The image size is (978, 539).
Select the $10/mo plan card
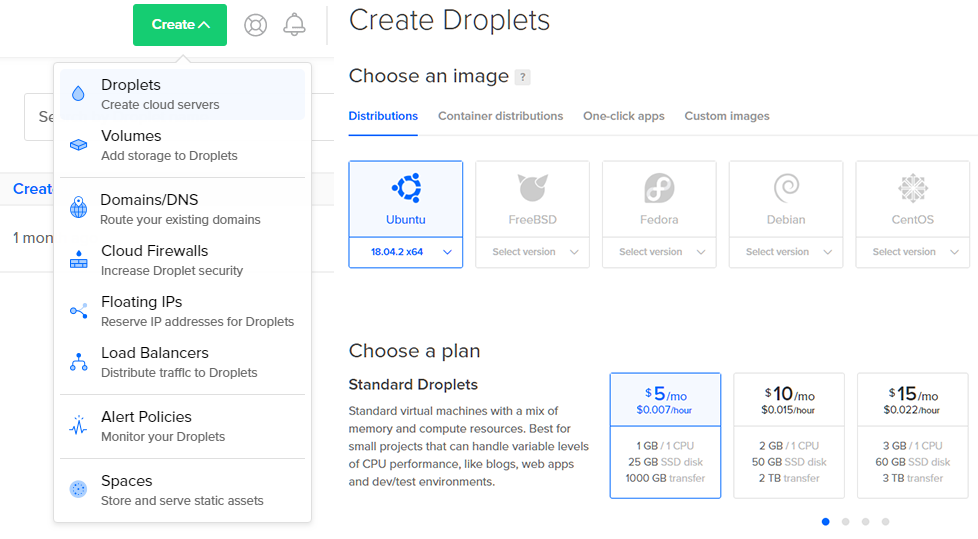click(789, 435)
